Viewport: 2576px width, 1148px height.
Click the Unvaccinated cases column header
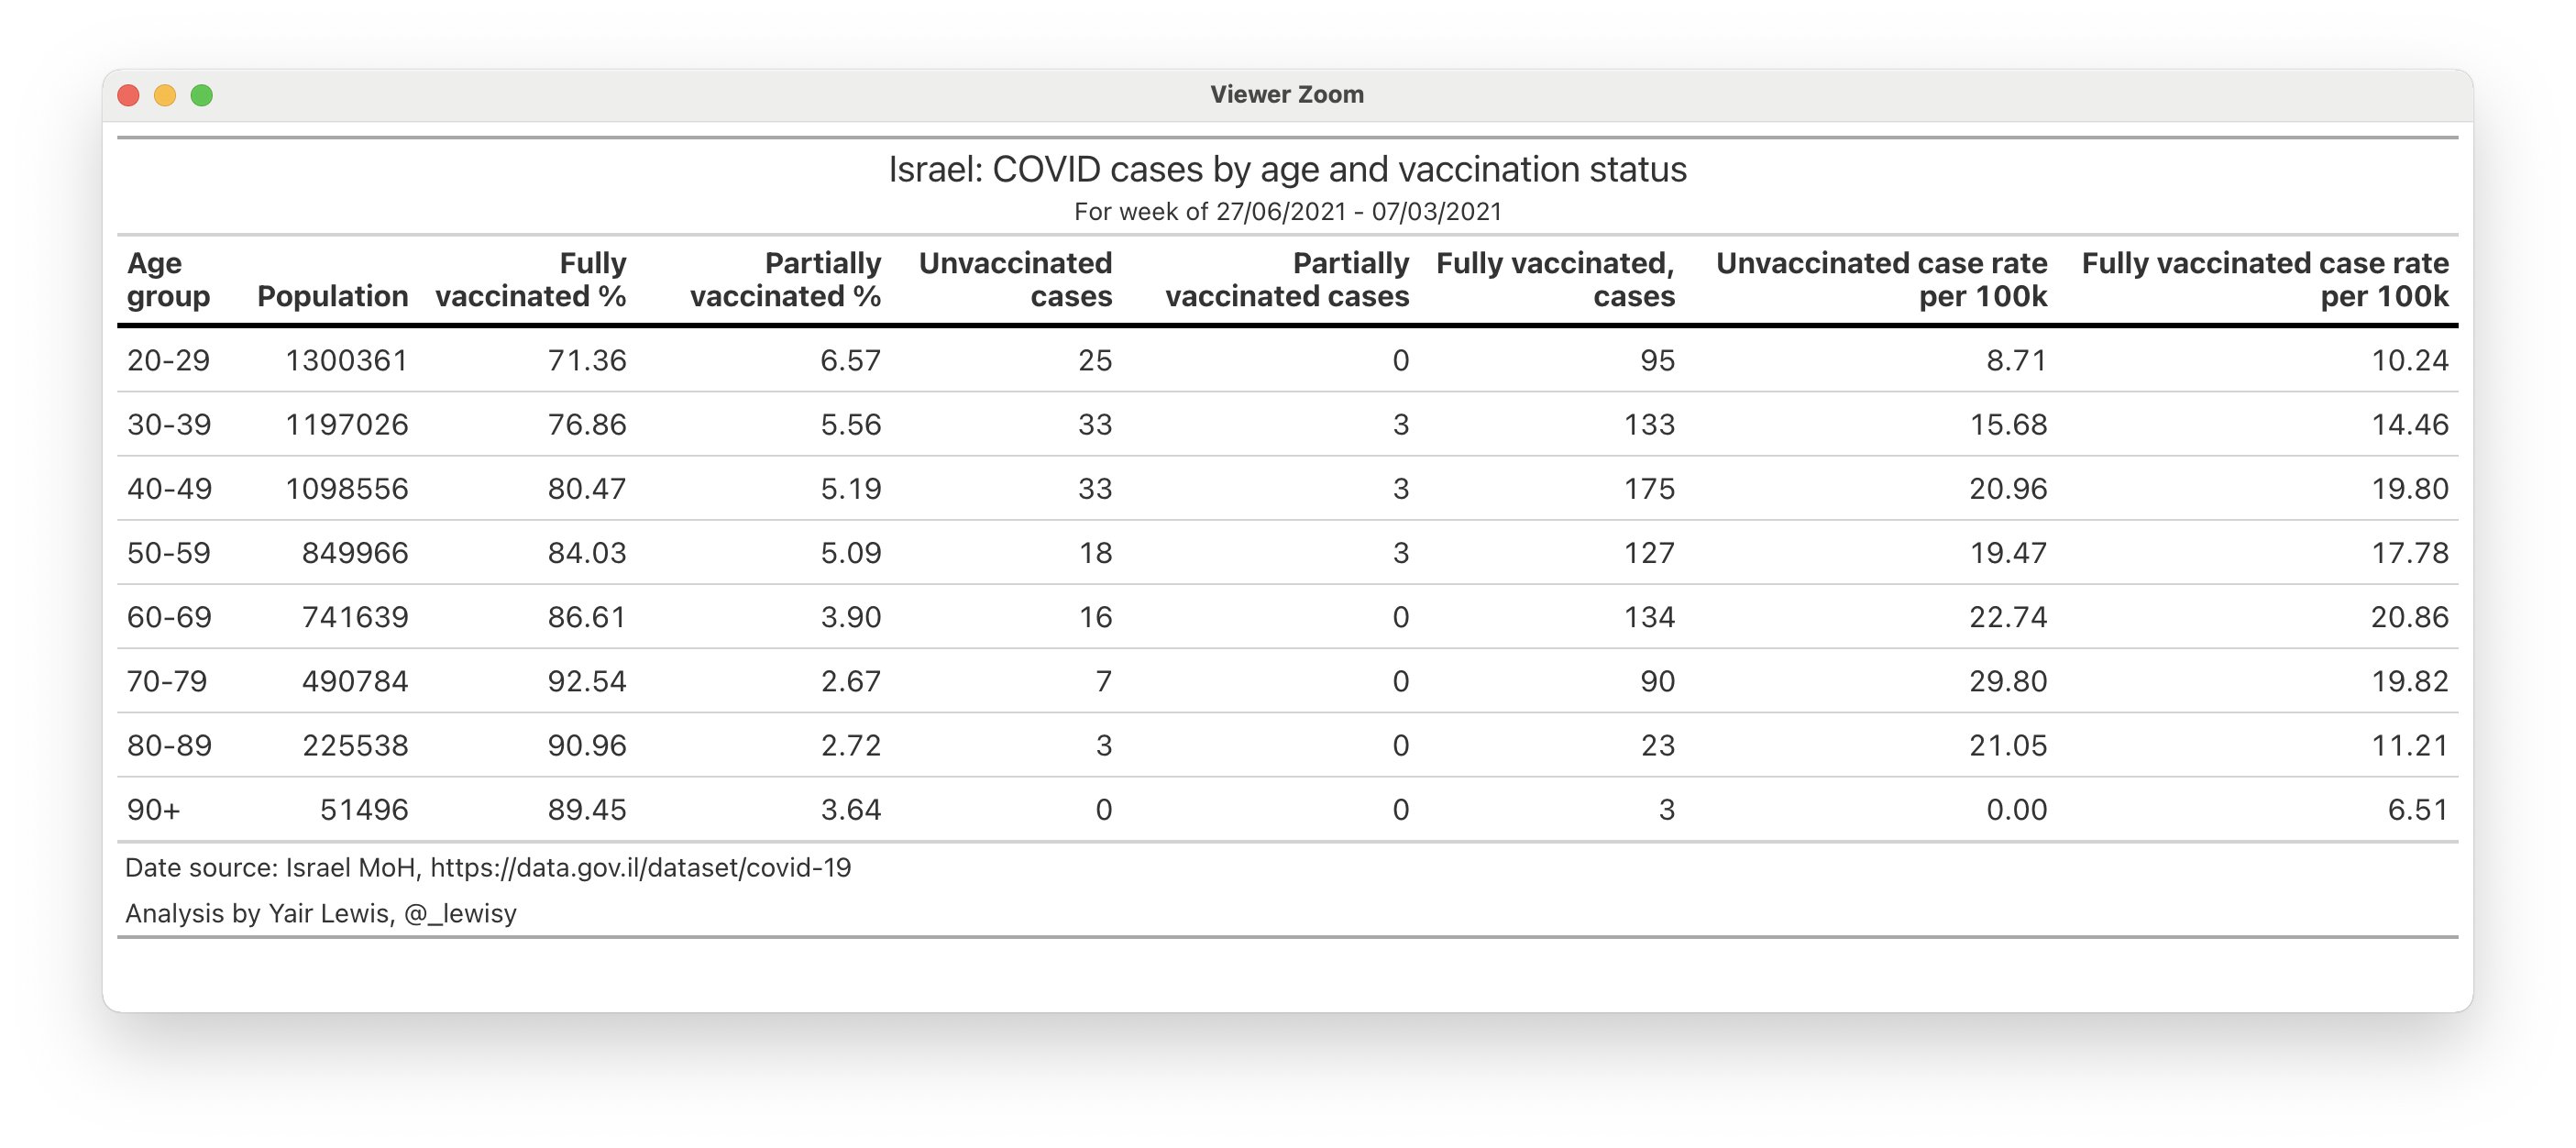tap(1015, 279)
